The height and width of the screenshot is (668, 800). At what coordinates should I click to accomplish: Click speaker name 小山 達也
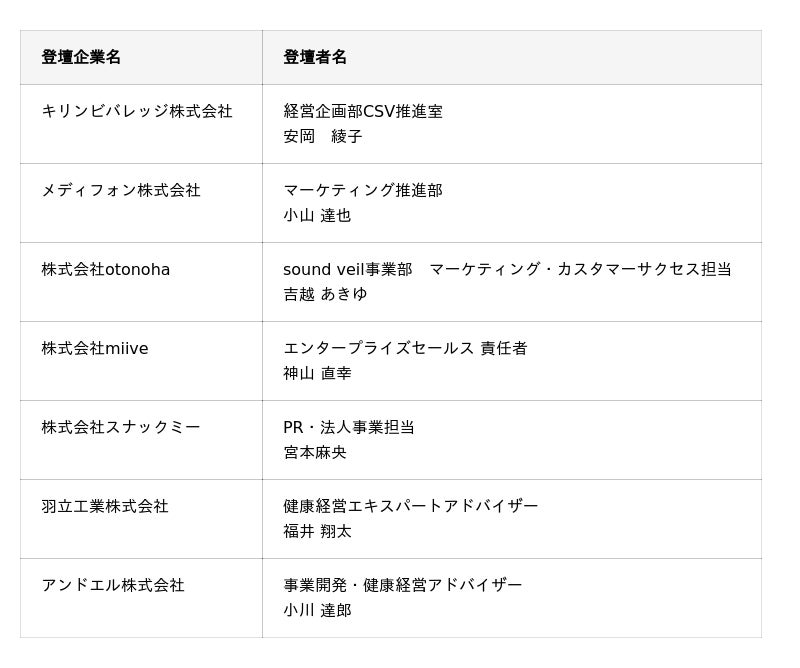(x=317, y=215)
